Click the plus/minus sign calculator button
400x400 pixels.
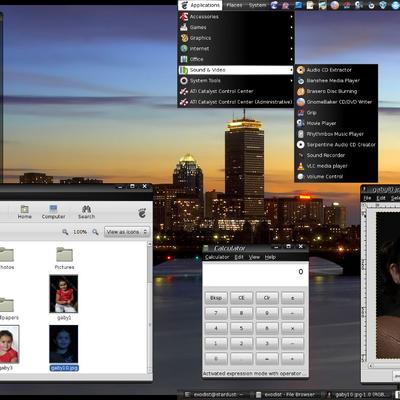click(x=292, y=298)
